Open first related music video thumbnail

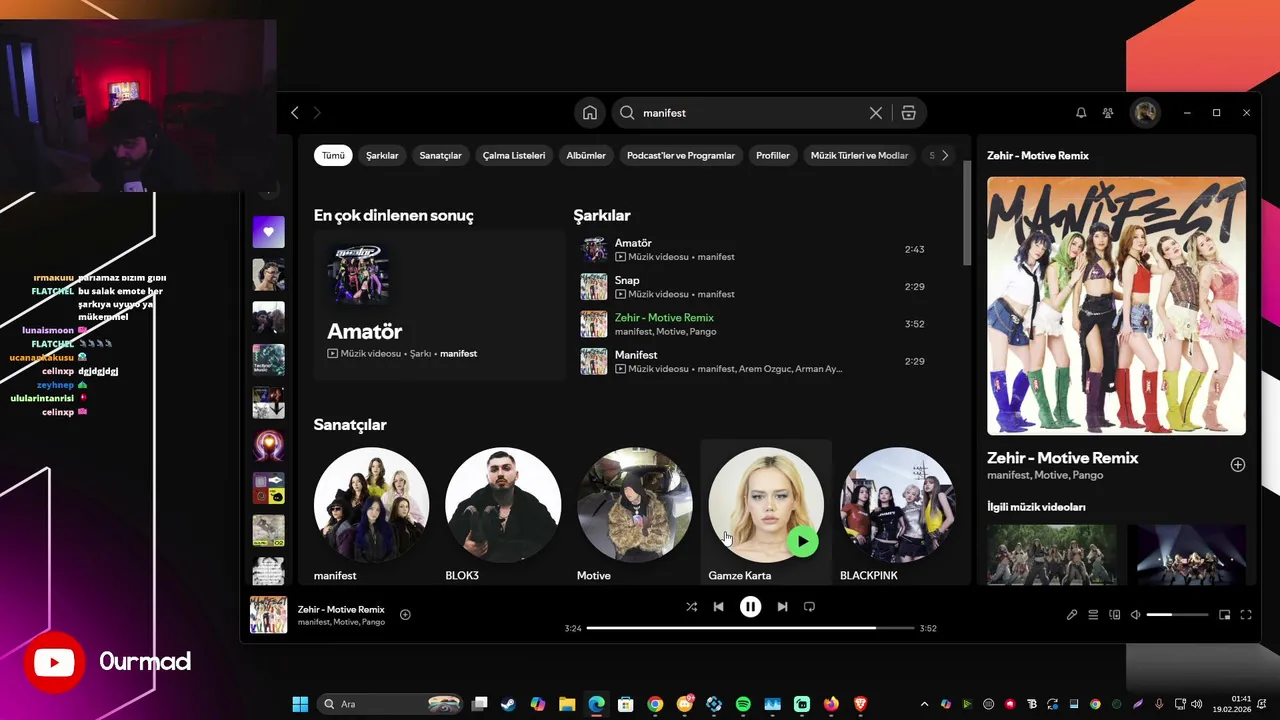(x=1052, y=555)
